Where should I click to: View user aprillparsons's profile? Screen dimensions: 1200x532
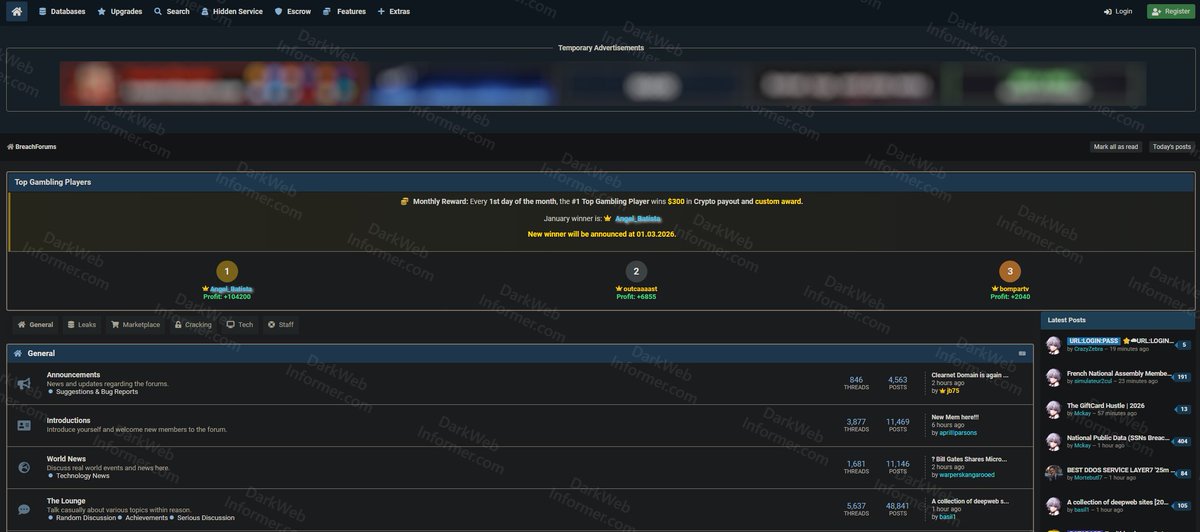958,433
